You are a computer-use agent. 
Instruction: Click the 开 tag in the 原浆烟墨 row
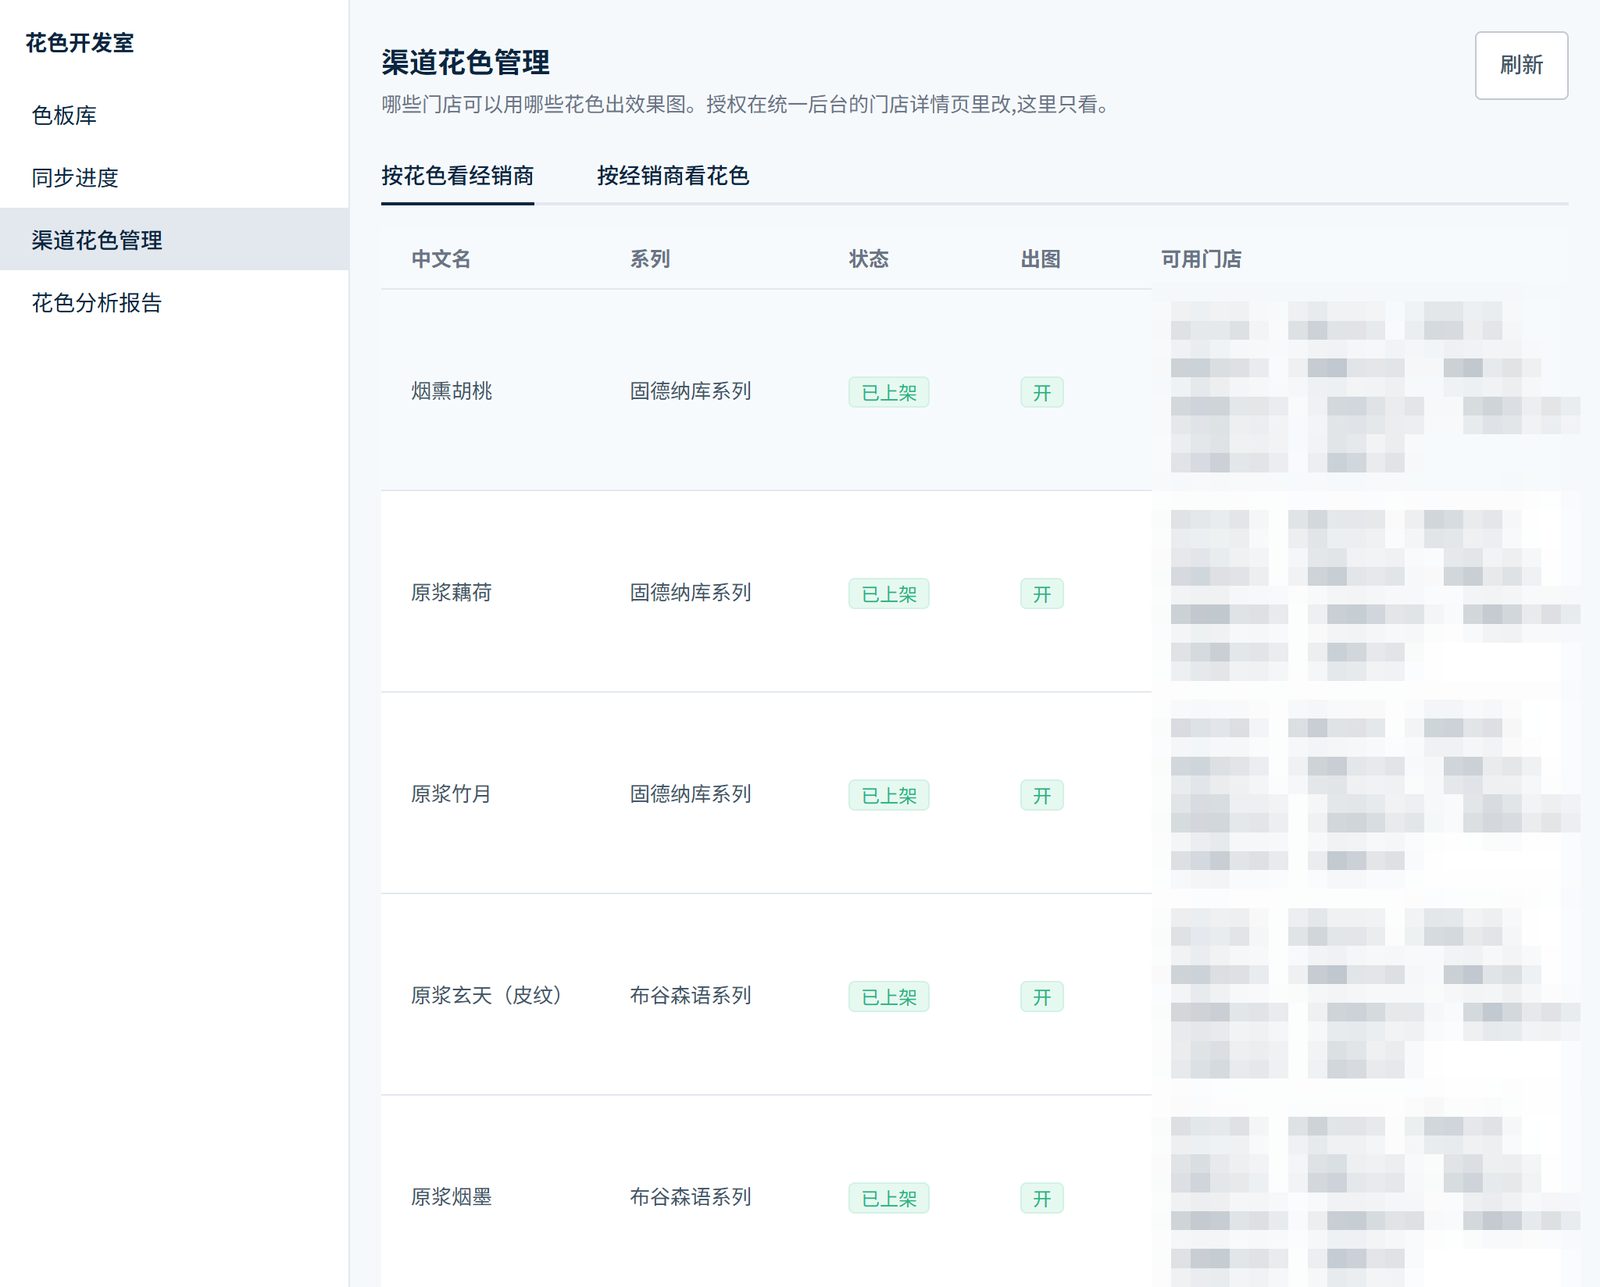pyautogui.click(x=1042, y=1198)
